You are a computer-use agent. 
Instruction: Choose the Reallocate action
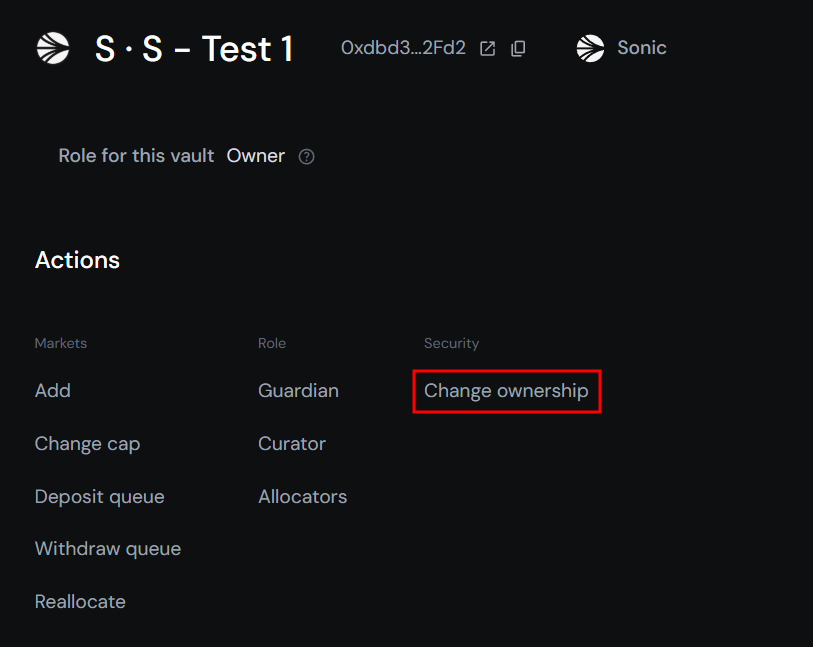tap(80, 602)
